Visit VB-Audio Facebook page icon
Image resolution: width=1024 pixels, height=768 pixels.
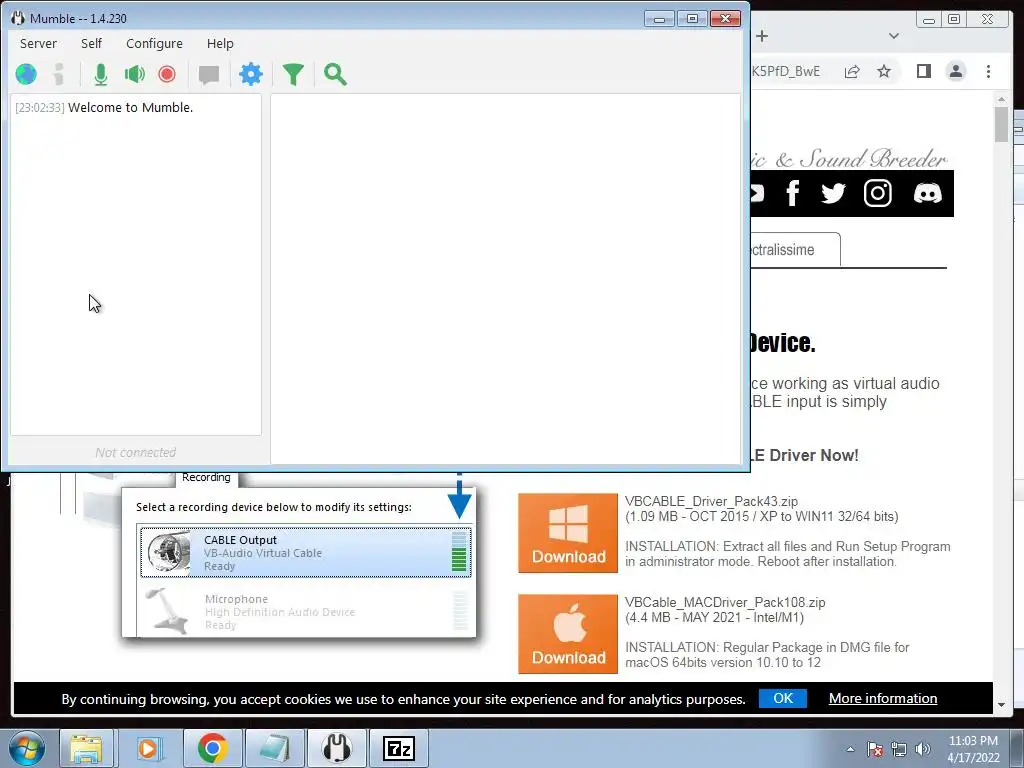pyautogui.click(x=793, y=193)
